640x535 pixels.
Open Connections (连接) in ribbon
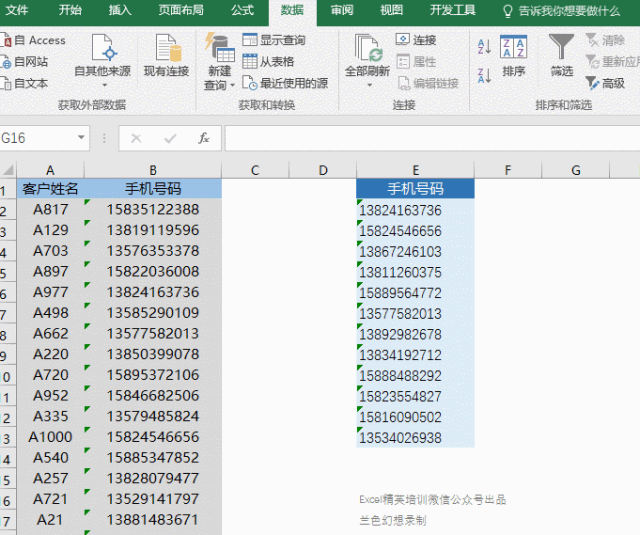coord(416,40)
